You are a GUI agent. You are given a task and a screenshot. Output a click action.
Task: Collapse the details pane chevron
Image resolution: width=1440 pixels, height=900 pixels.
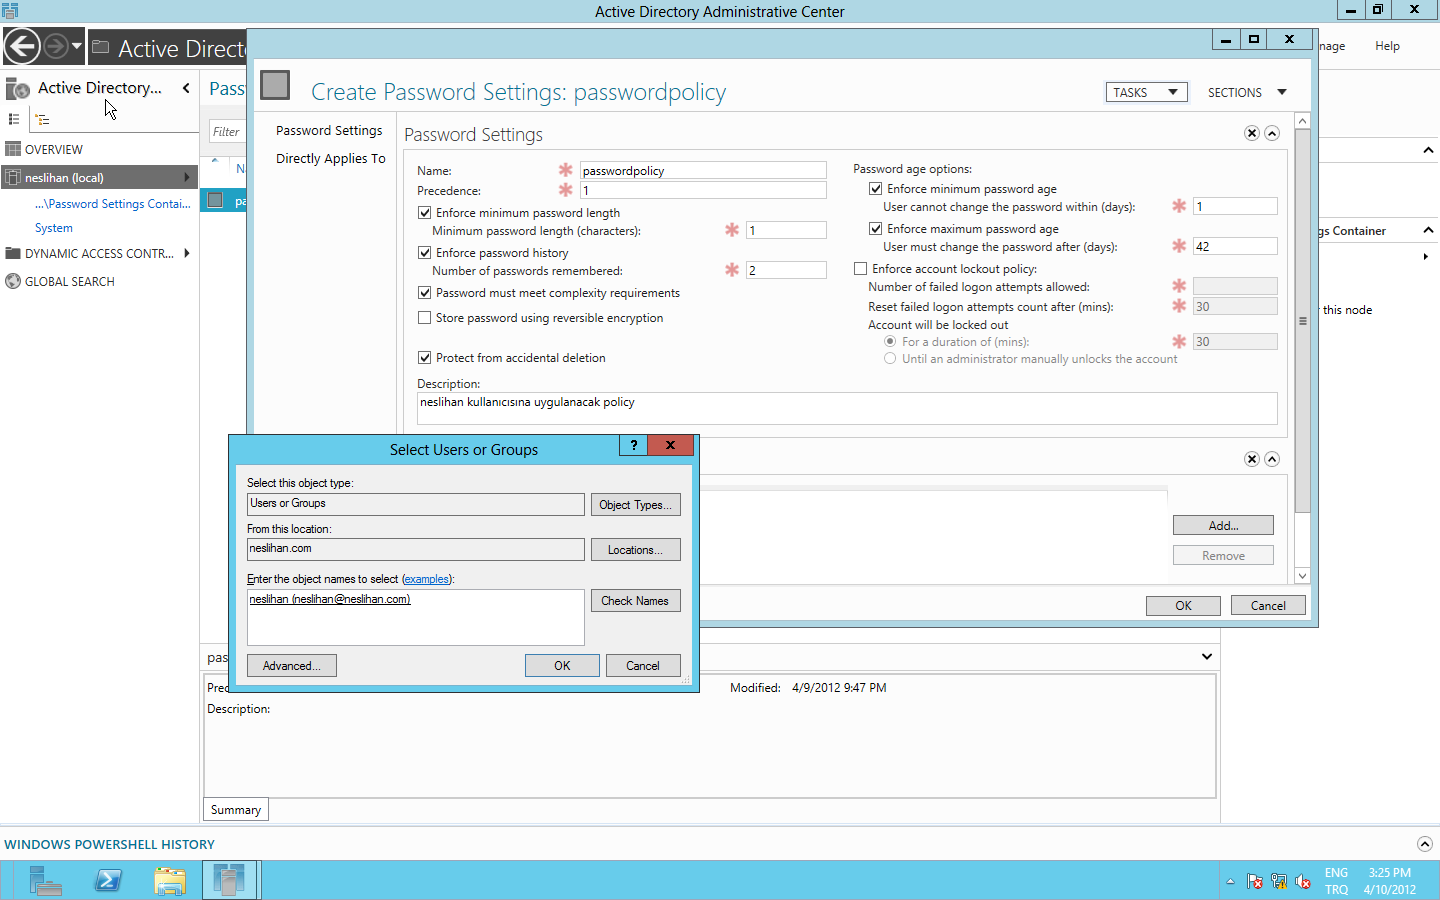(1207, 657)
